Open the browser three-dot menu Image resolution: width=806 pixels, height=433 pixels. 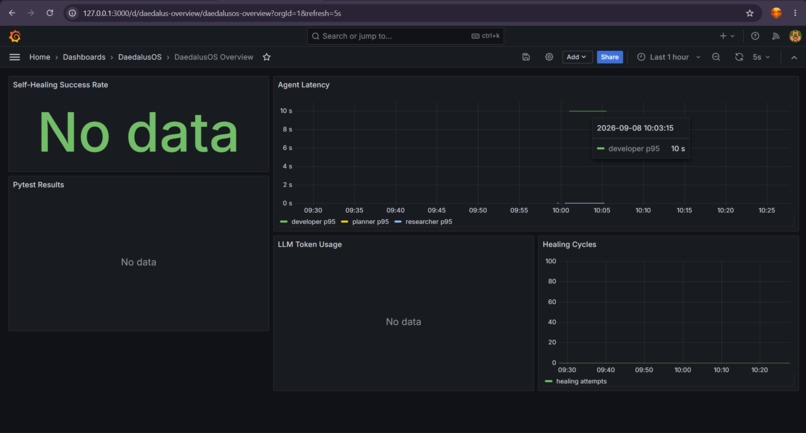[x=795, y=13]
